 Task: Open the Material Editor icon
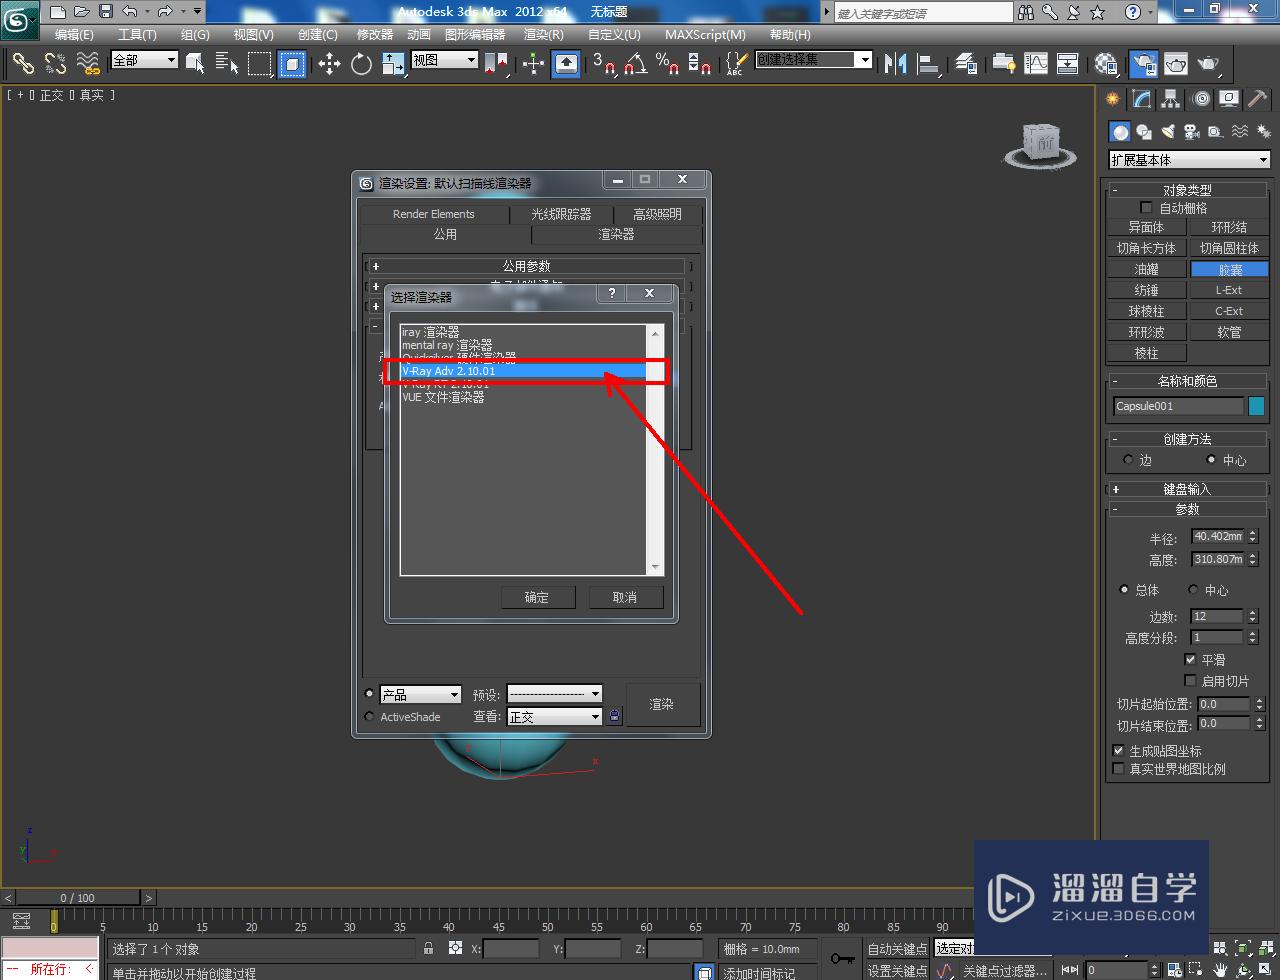point(1105,64)
